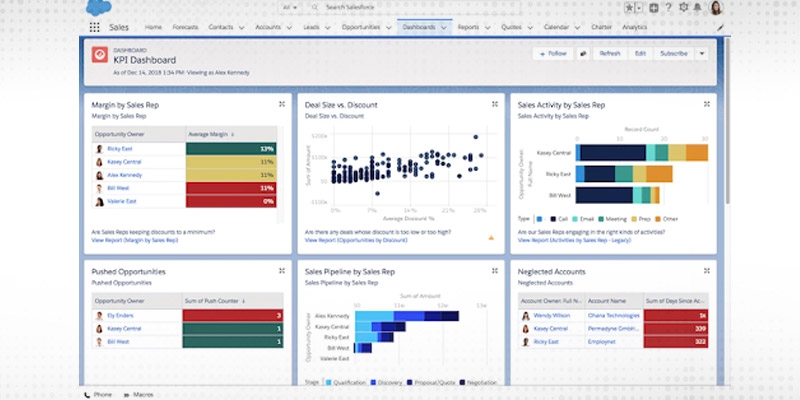Expand the Accounts tab chevron
The width and height of the screenshot is (800, 400).
pyautogui.click(x=289, y=28)
